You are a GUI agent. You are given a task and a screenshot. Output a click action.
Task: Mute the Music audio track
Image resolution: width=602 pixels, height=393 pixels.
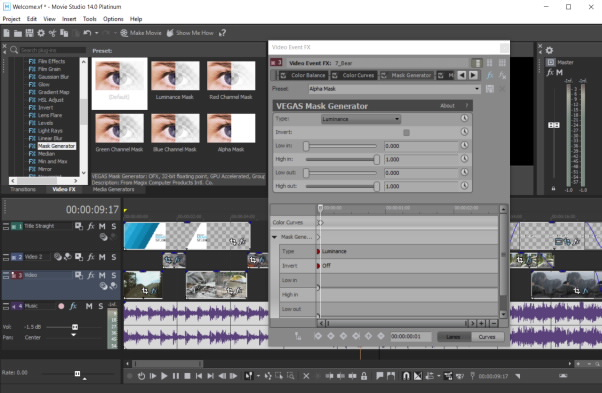(x=89, y=306)
